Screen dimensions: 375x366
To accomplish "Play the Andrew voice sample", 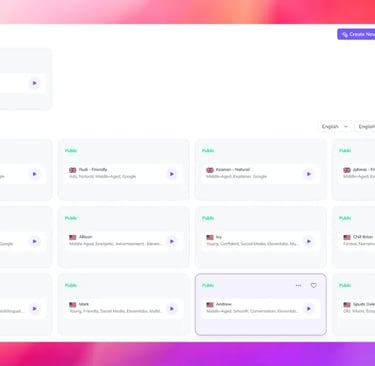I will point(309,309).
